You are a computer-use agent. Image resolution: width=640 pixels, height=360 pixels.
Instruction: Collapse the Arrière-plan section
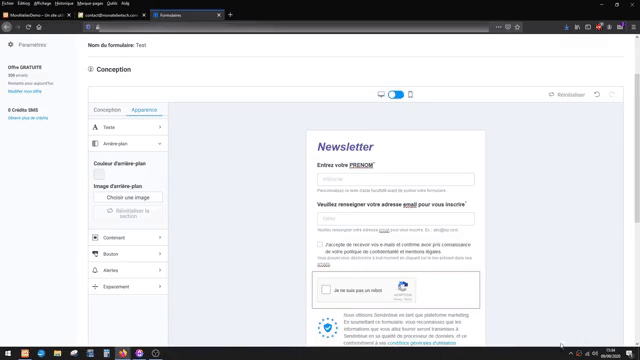(x=160, y=144)
